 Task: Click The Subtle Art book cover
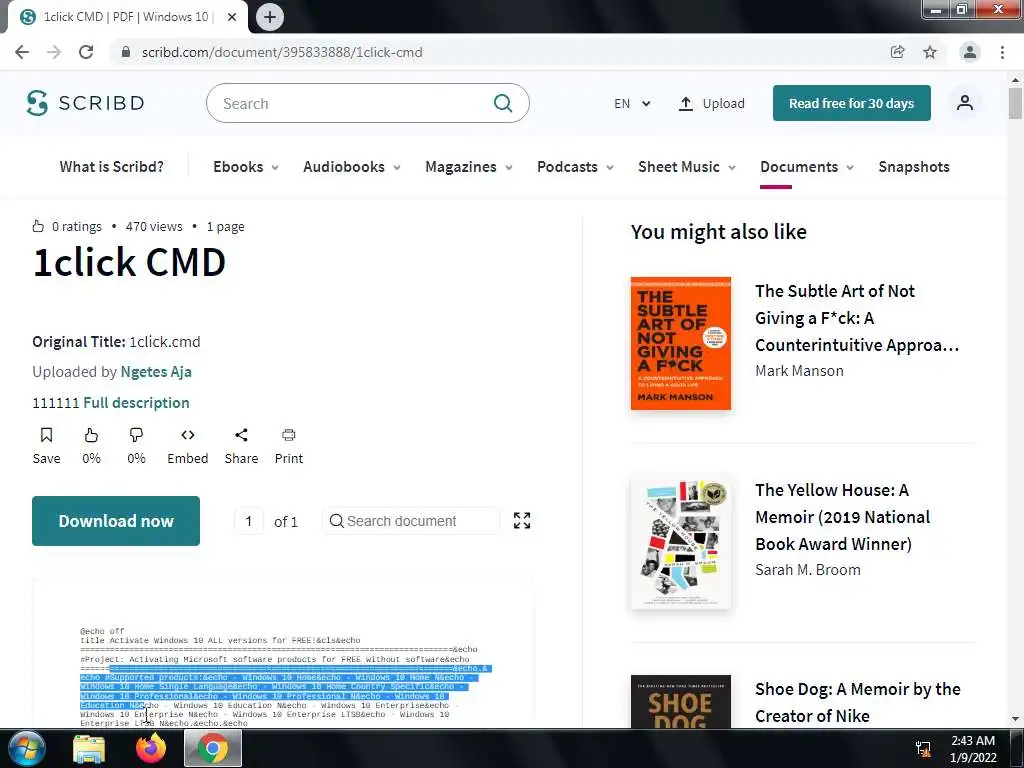tap(680, 344)
